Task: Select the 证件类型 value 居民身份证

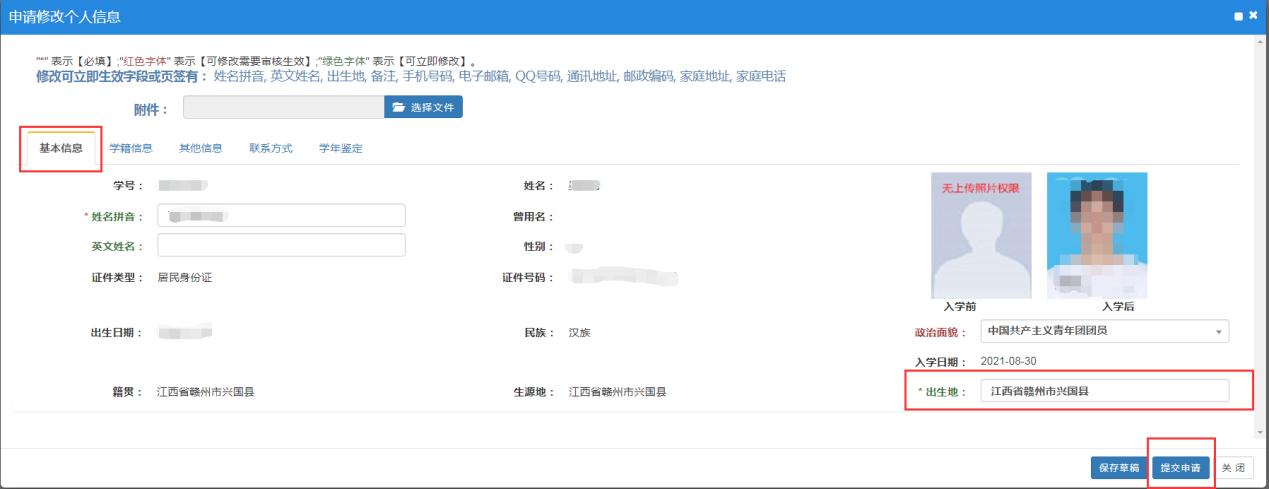Action: pyautogui.click(x=184, y=278)
